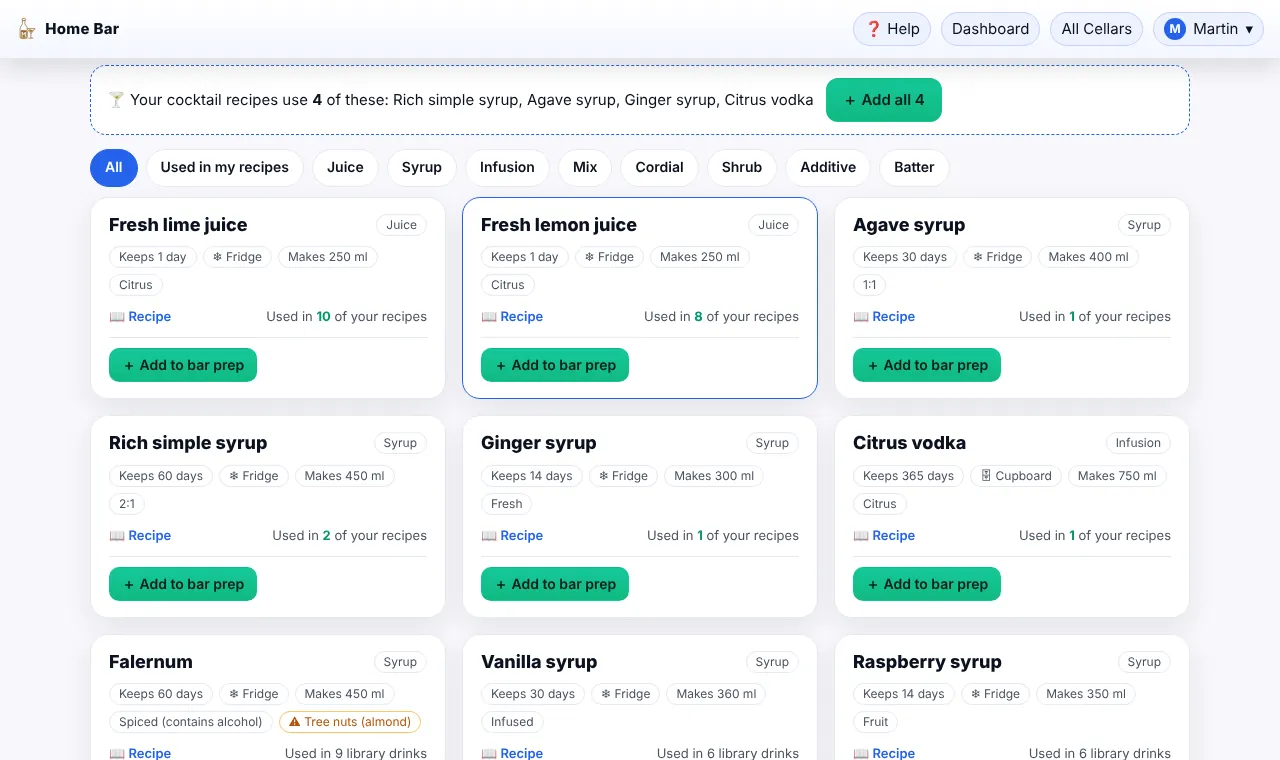Screen dimensions: 1280x760
Task: Open All Cellars
Action: click(1096, 29)
